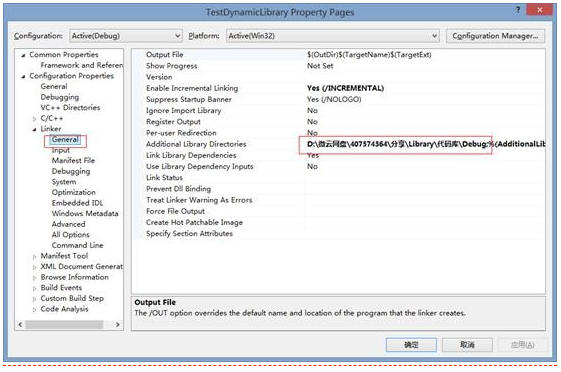Open the Configuration dropdown showing Active(Debug)
This screenshot has height=372, width=561.
[126, 36]
